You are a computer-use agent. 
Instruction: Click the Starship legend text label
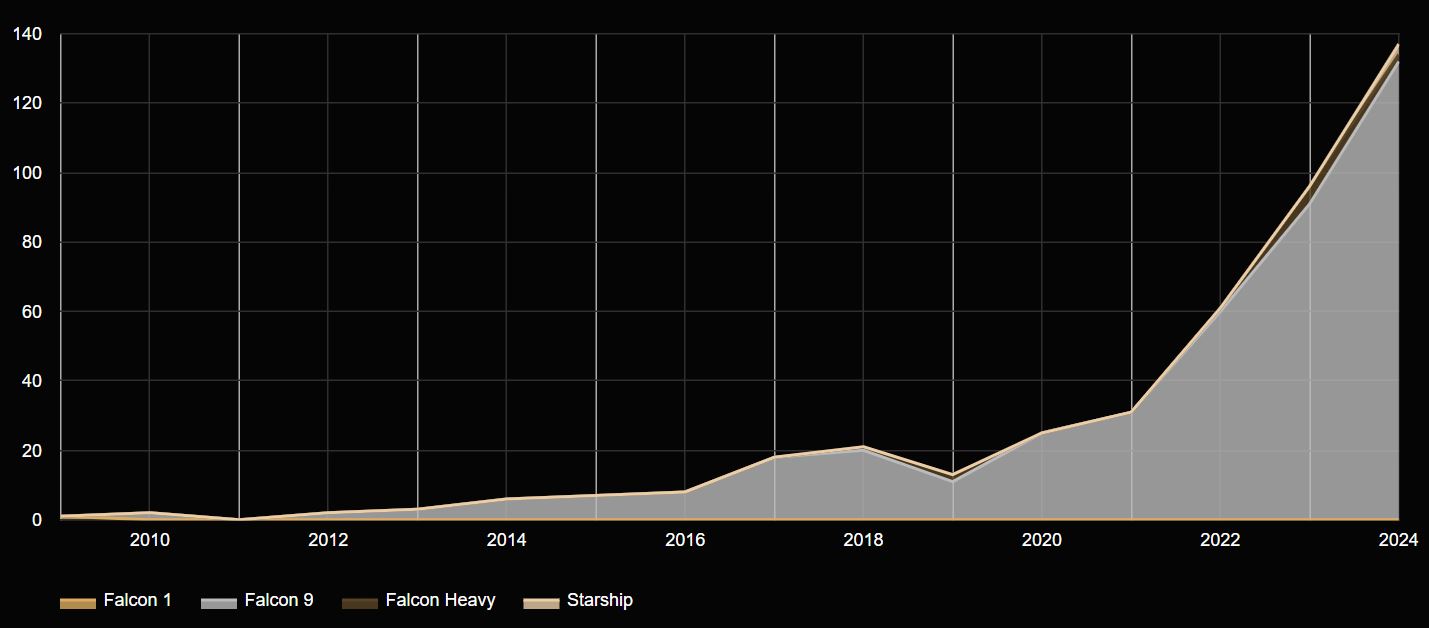pos(600,600)
